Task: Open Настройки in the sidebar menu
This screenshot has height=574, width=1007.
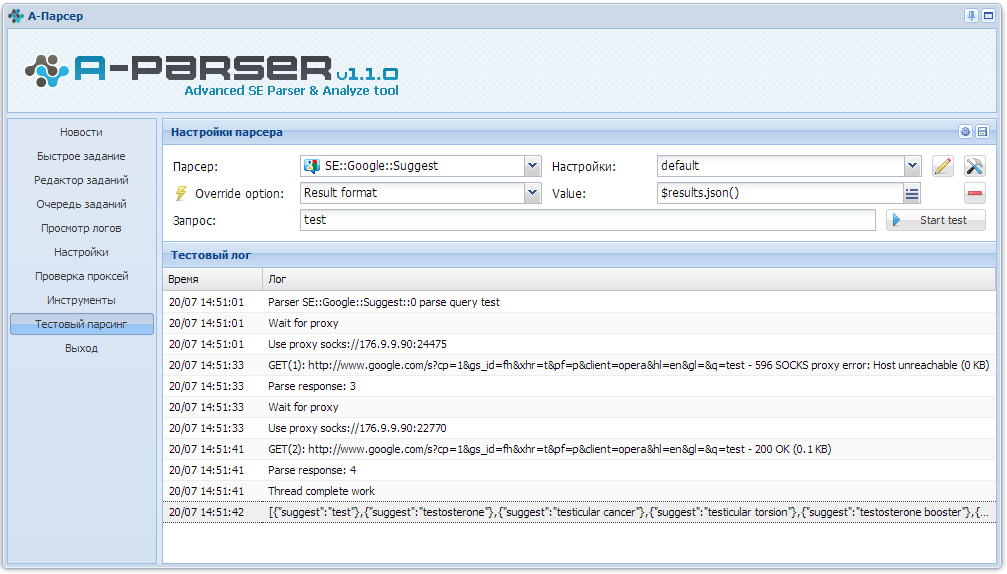Action: [82, 252]
